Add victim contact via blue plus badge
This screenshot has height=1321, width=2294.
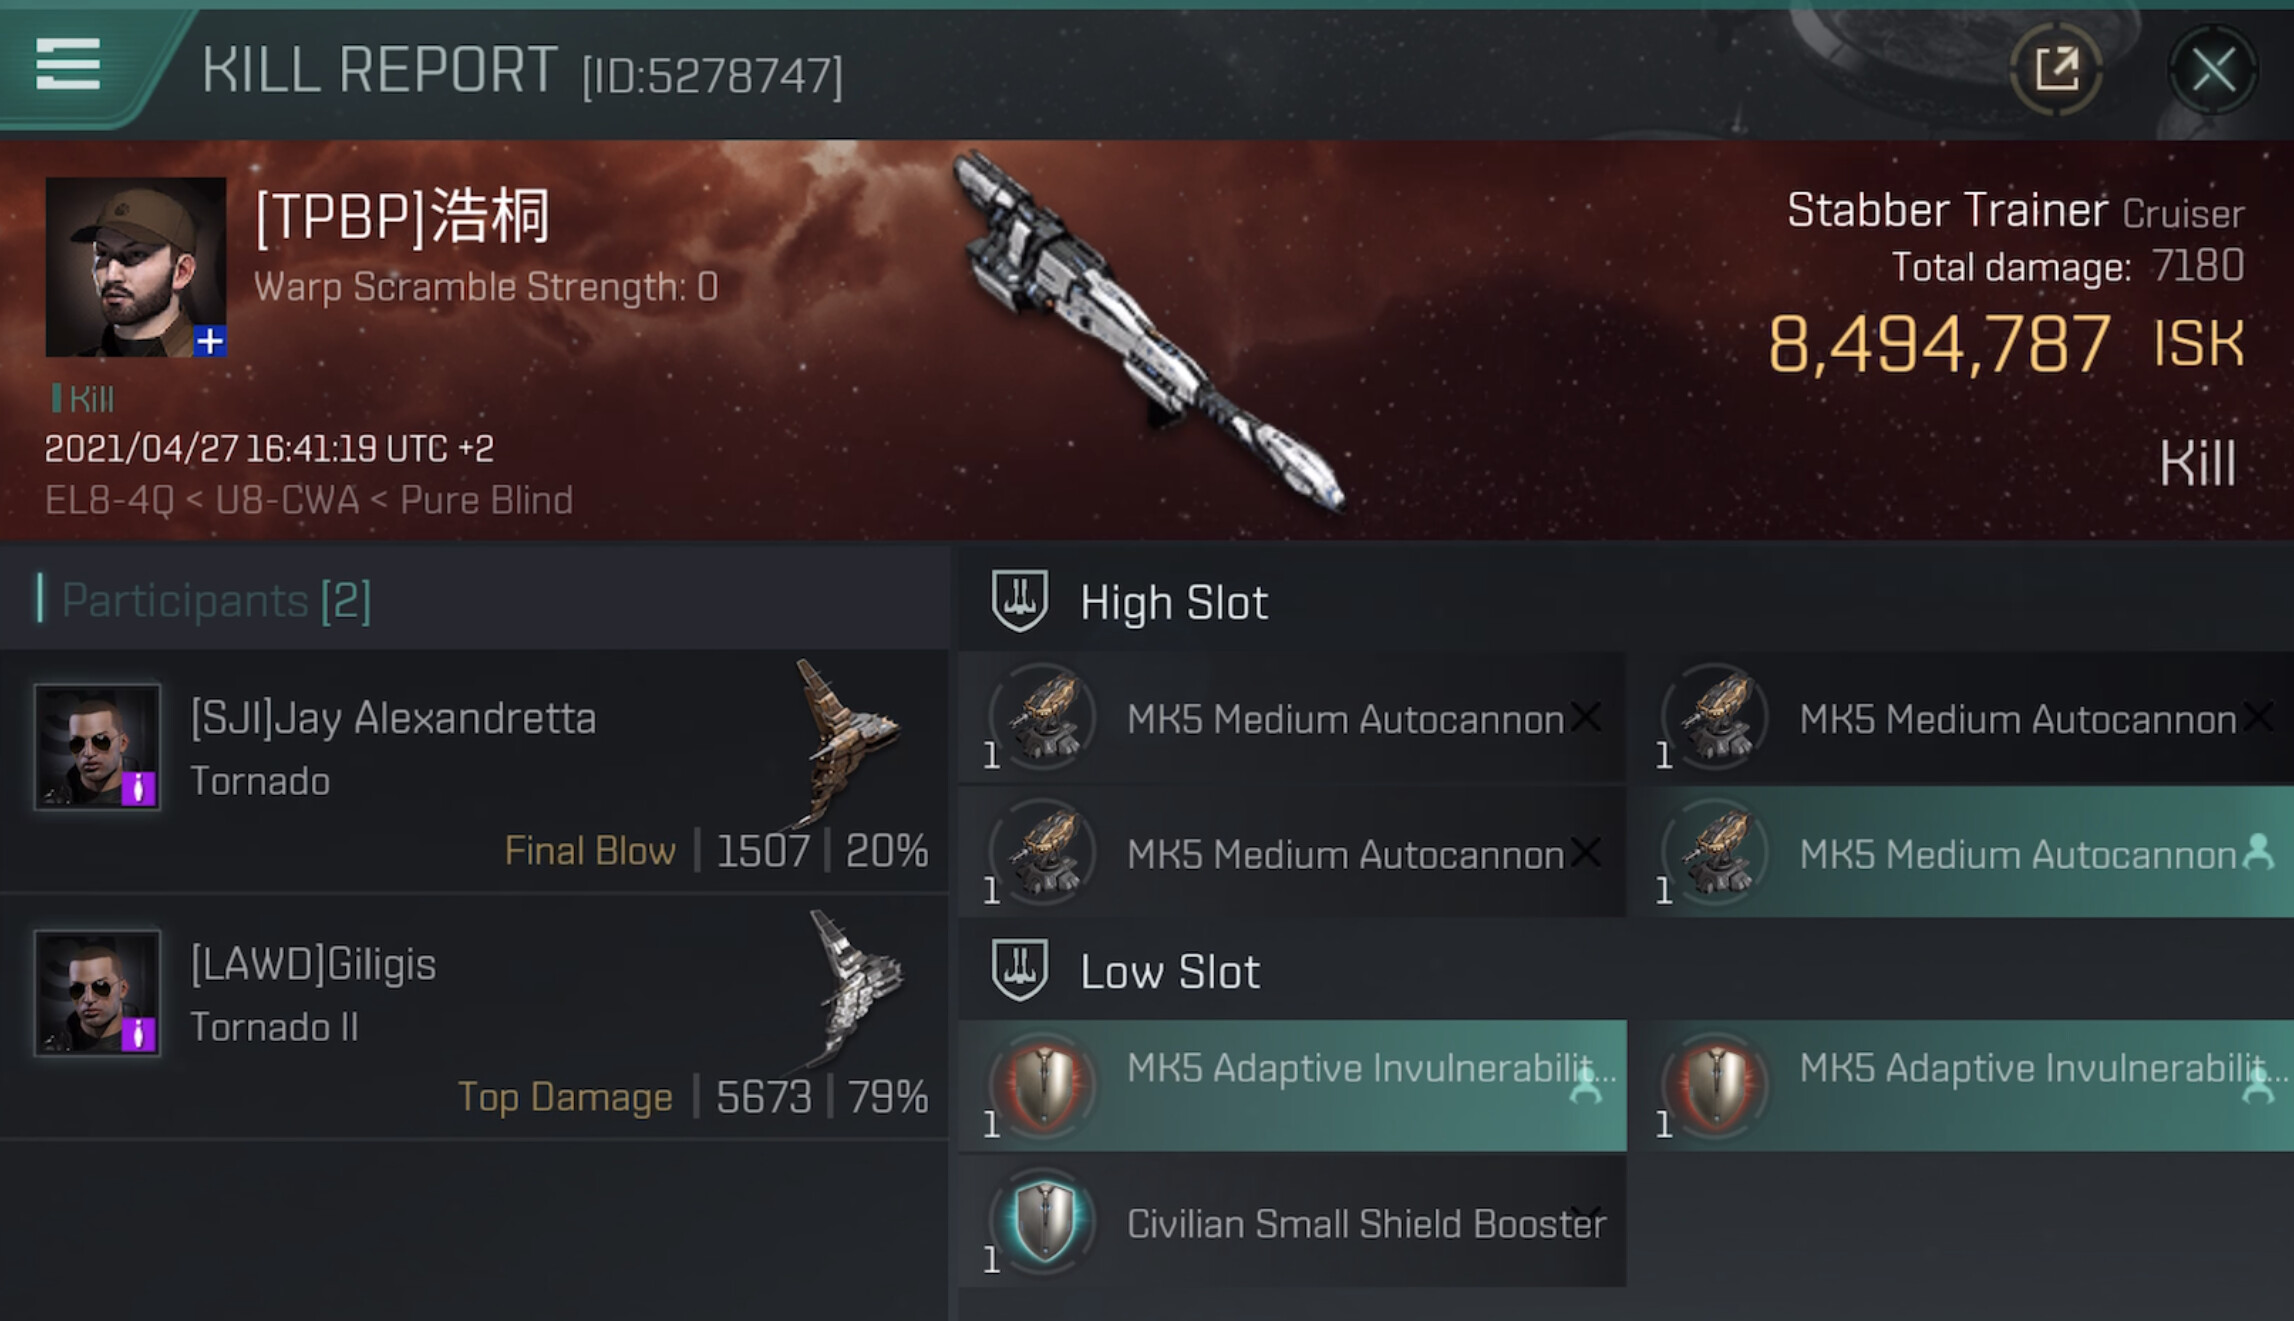[210, 341]
